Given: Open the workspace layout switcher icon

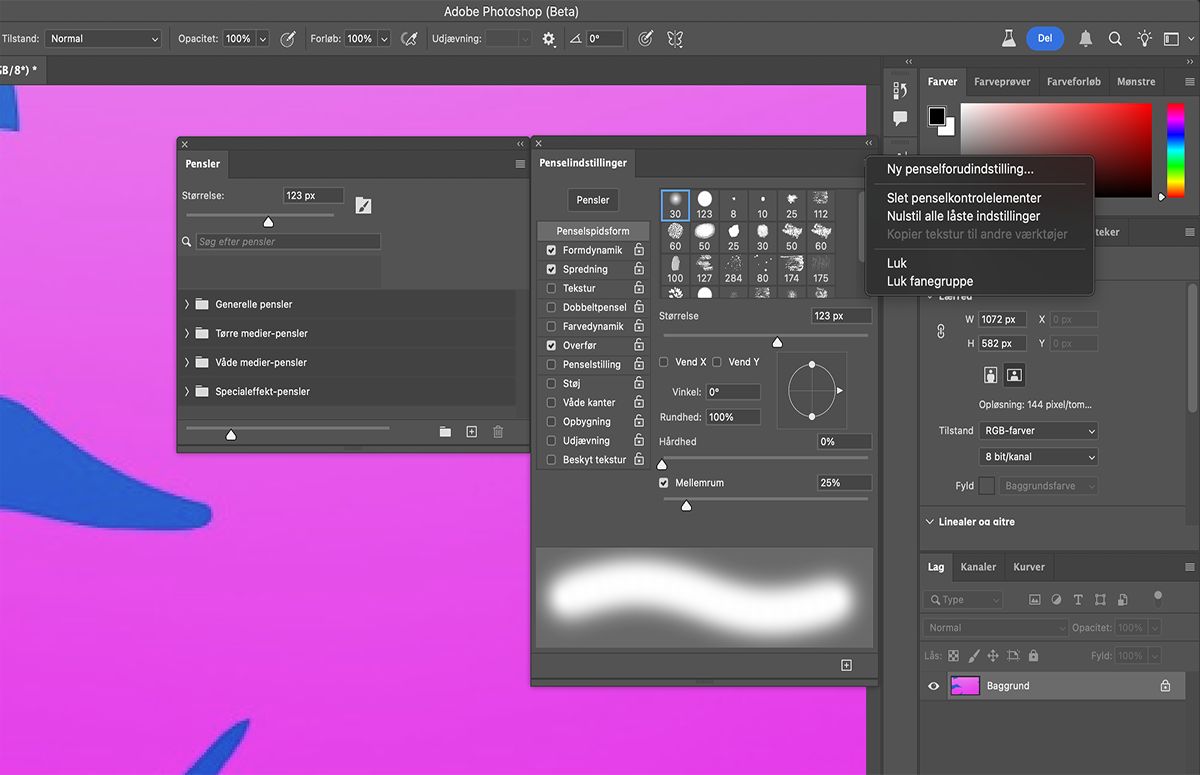Looking at the screenshot, I should [1172, 39].
